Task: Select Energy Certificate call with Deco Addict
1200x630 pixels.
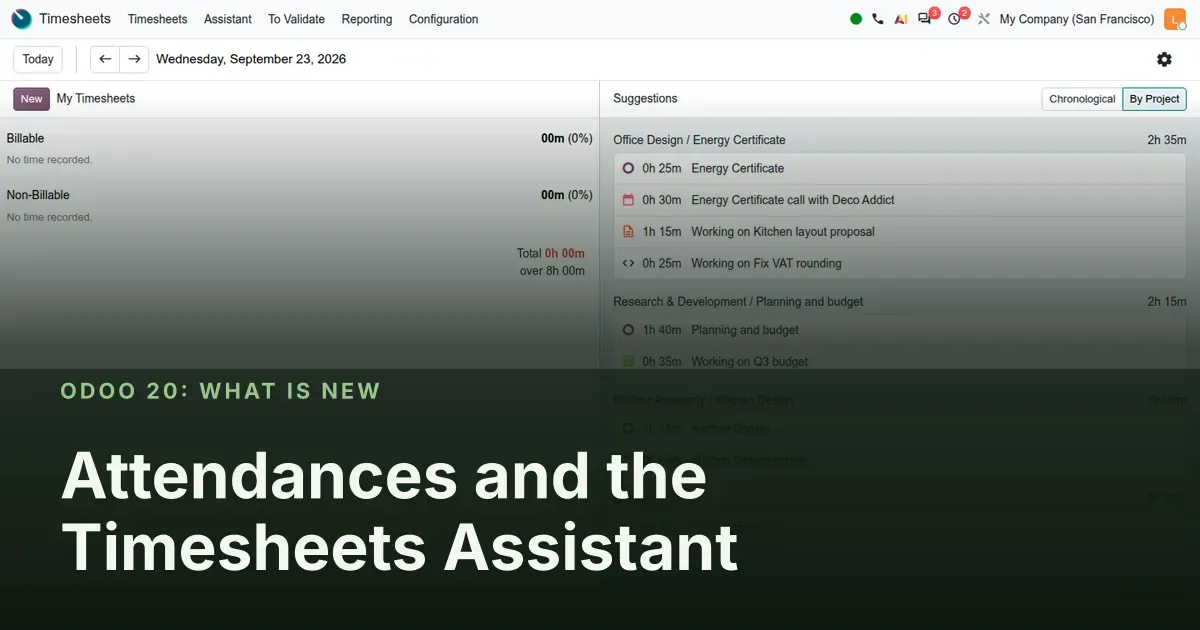Action: pos(900,200)
